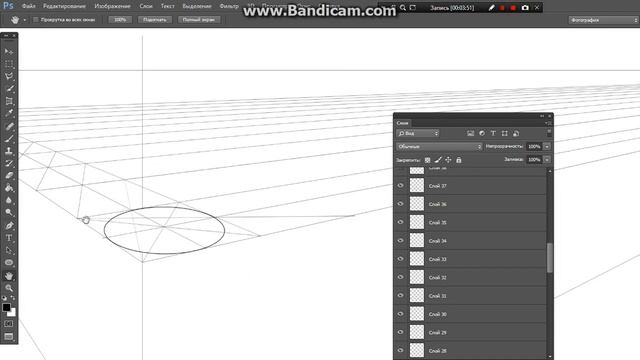Select the Lasso tool
The image size is (640, 360).
pyautogui.click(x=9, y=76)
